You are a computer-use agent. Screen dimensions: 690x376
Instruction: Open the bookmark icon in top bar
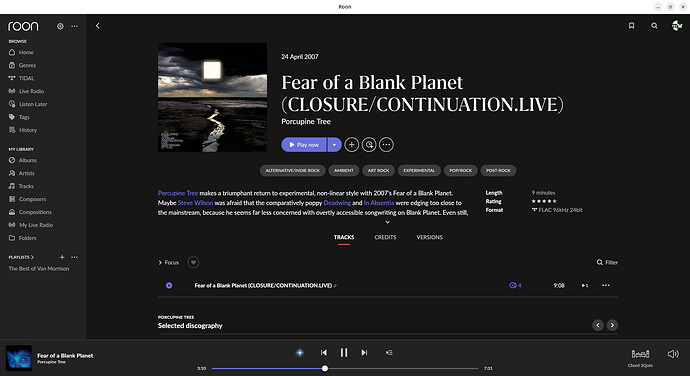click(631, 26)
